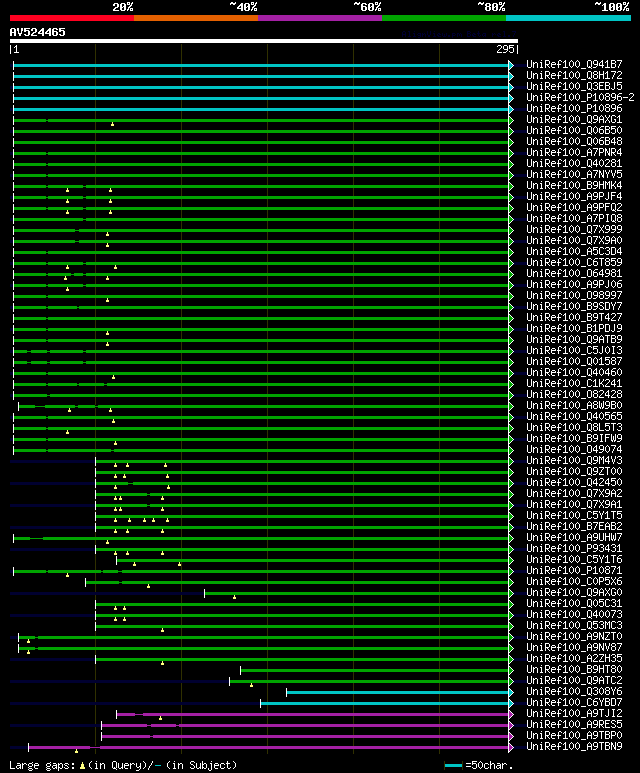This screenshot has width=640, height=773.
Task: Click the UniRef100_Q9AXG0 label
Action: coord(574,593)
